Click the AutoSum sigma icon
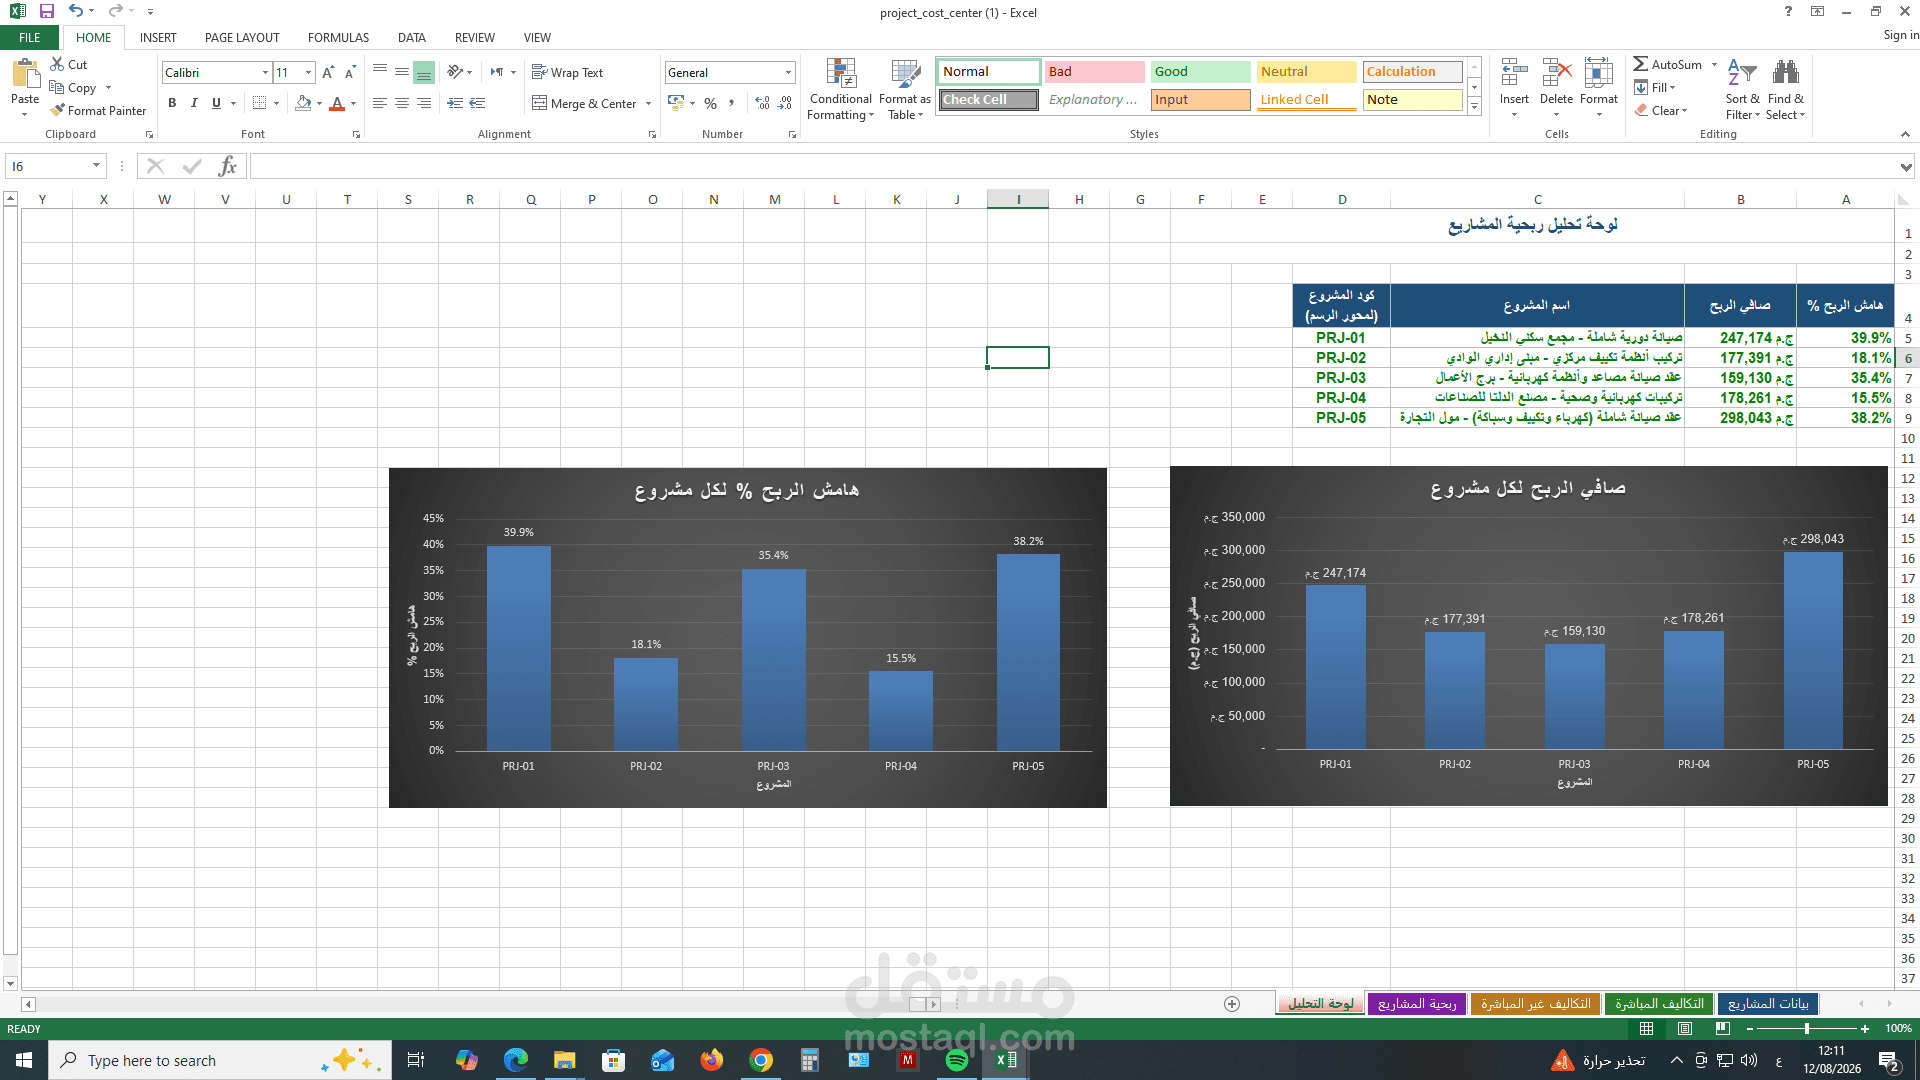 pyautogui.click(x=1641, y=64)
